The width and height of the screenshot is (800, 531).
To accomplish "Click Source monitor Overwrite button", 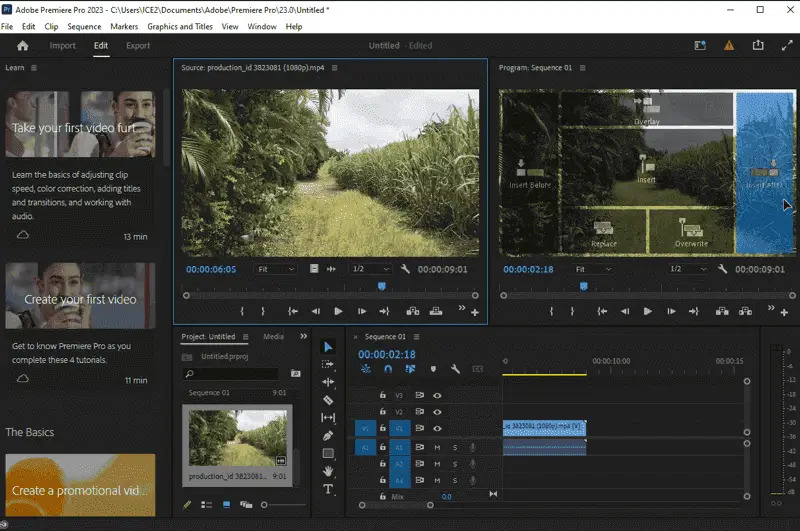I will pos(436,311).
